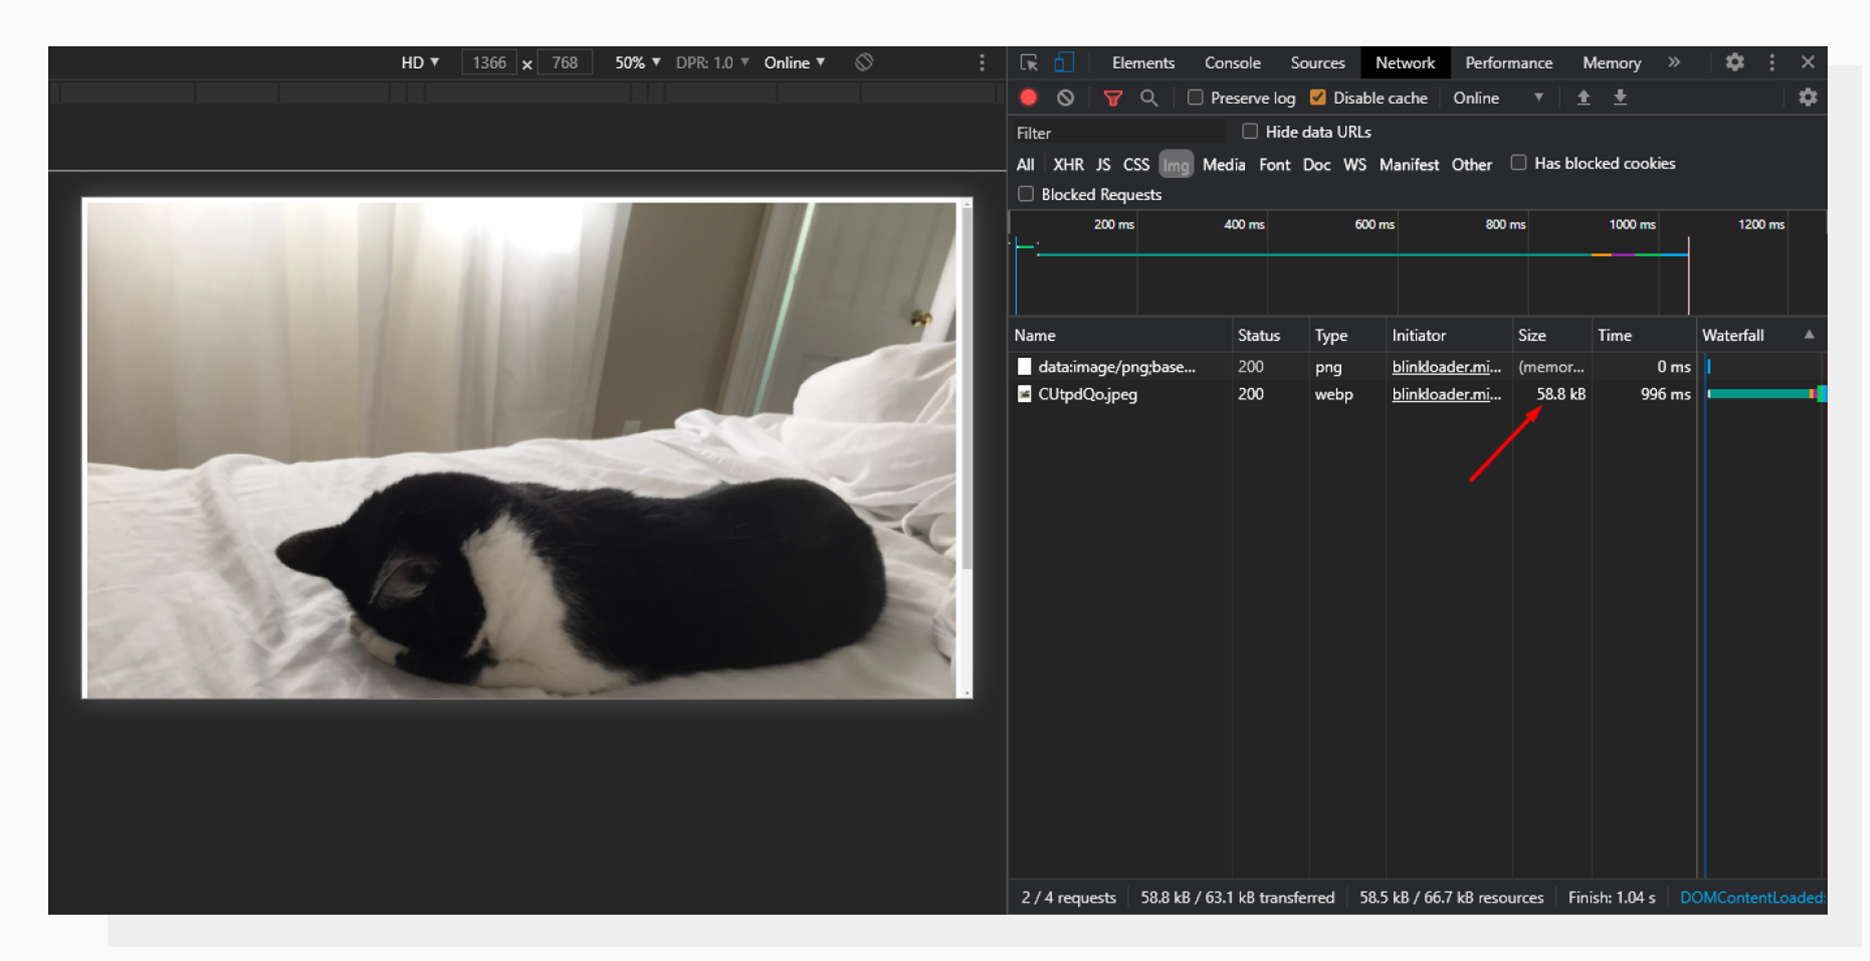
Task: Toggle the device toolbar icon
Action: tap(1064, 62)
